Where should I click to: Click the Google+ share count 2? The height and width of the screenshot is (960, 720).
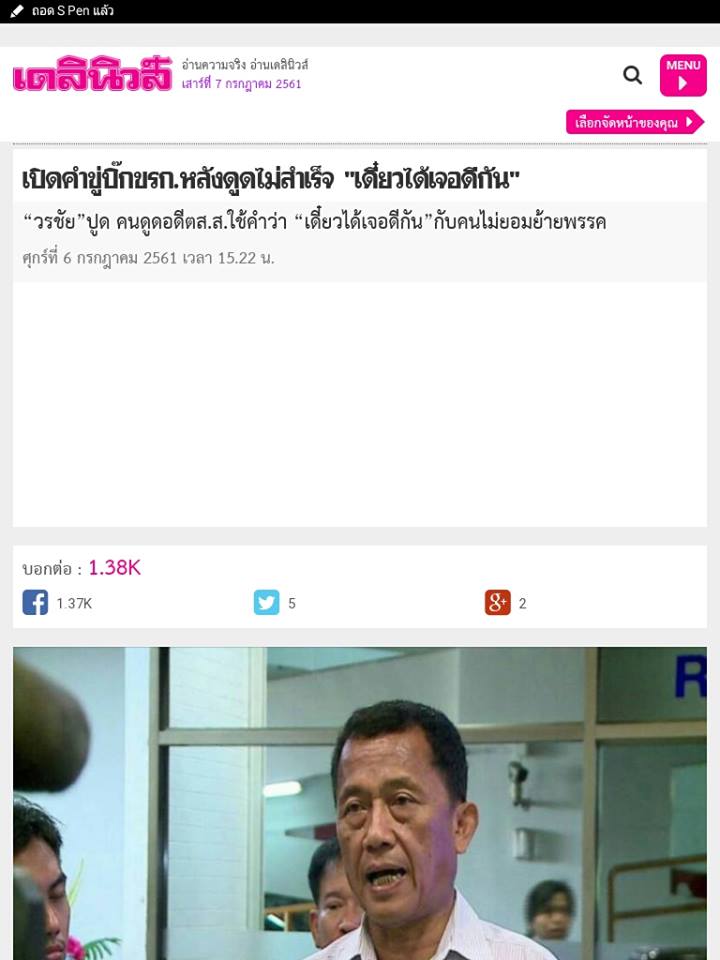[522, 604]
